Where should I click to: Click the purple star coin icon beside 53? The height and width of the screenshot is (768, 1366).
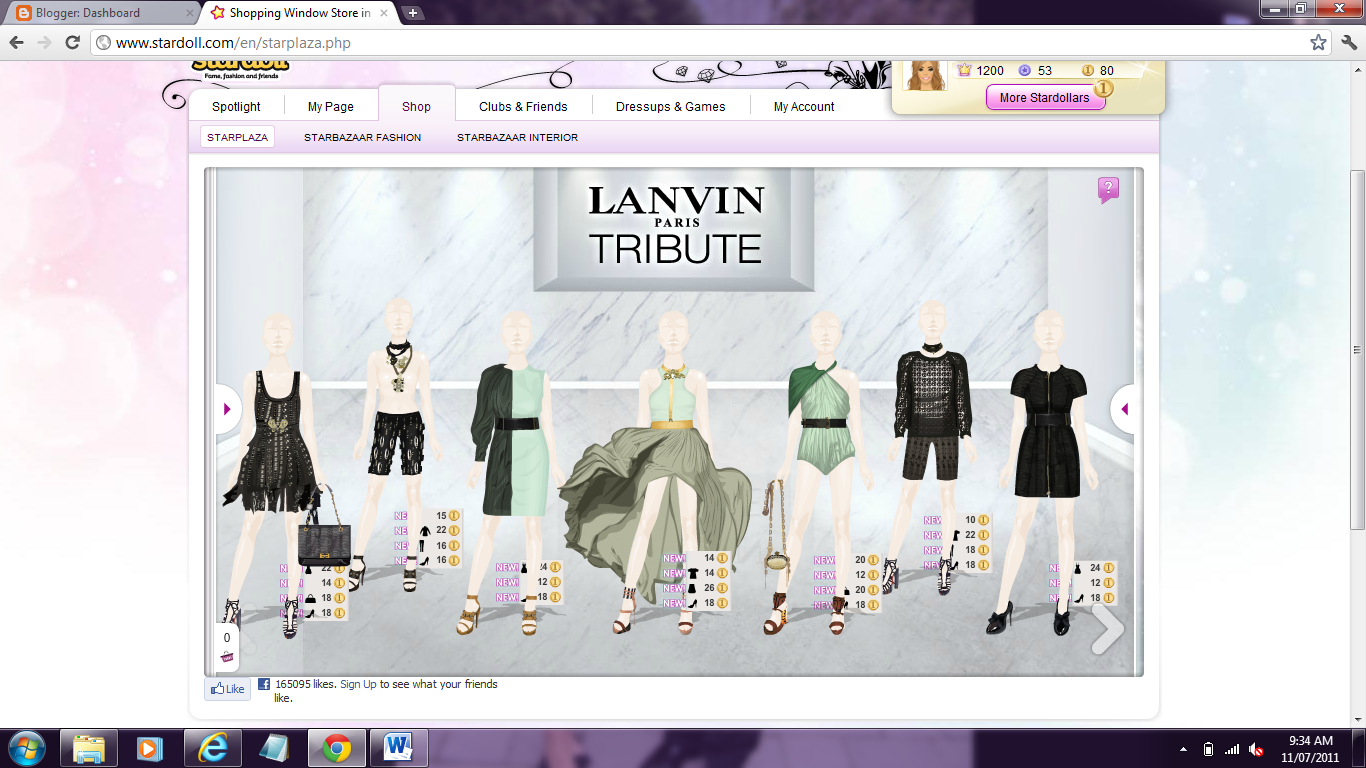(1024, 70)
